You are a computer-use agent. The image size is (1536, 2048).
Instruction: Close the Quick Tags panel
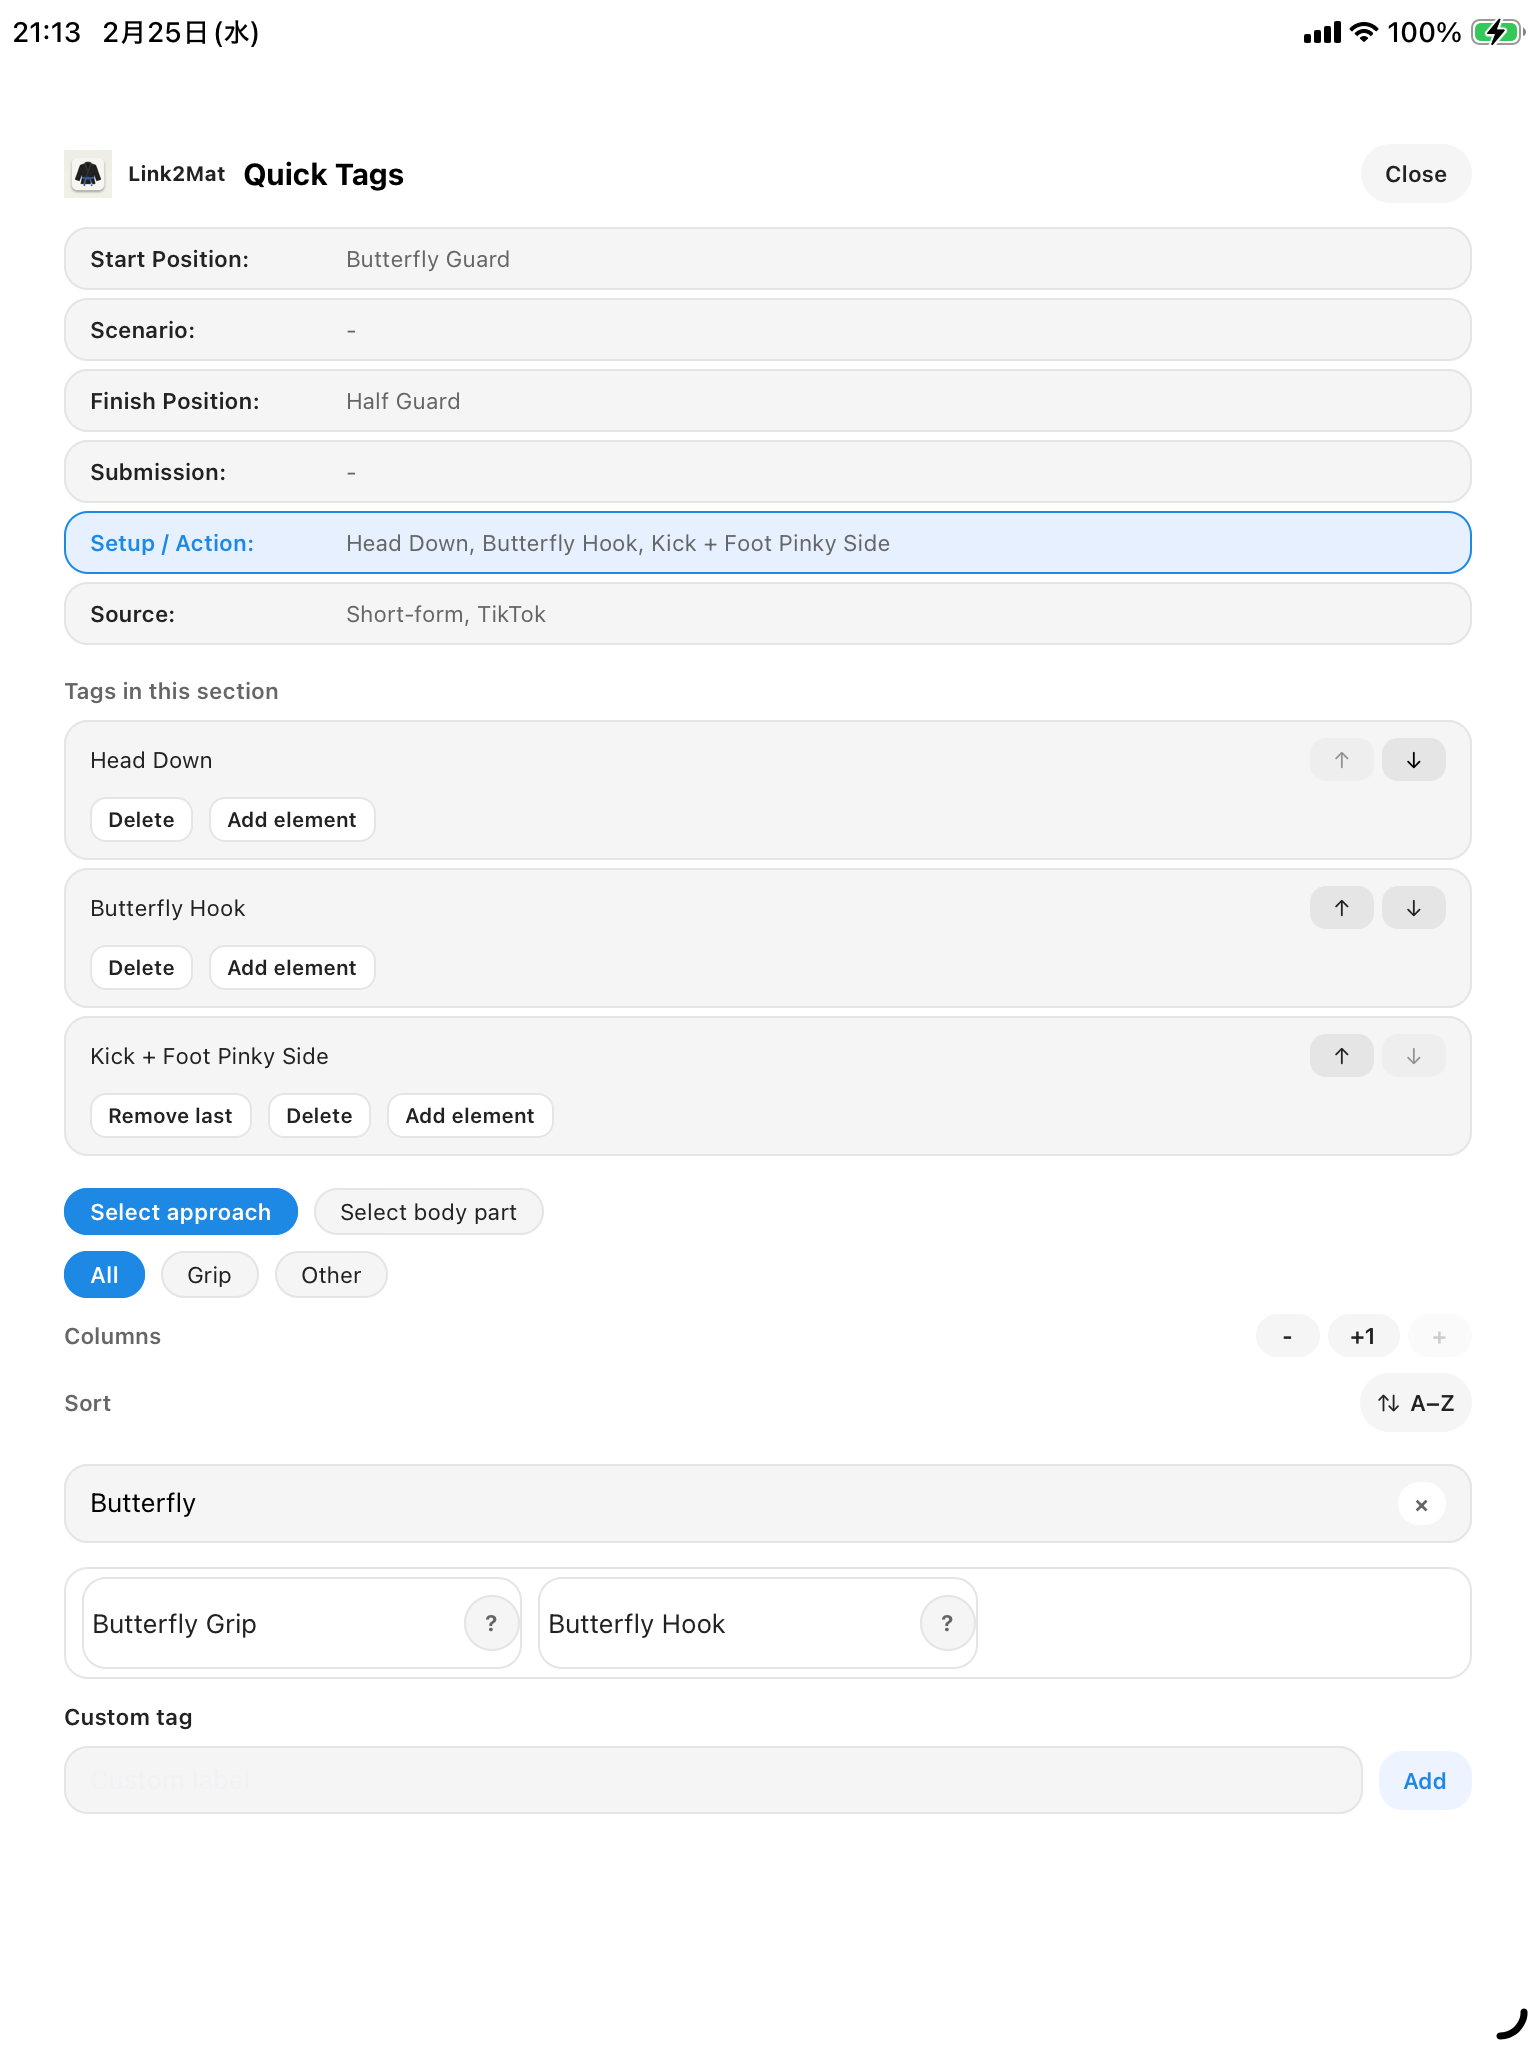click(1415, 174)
